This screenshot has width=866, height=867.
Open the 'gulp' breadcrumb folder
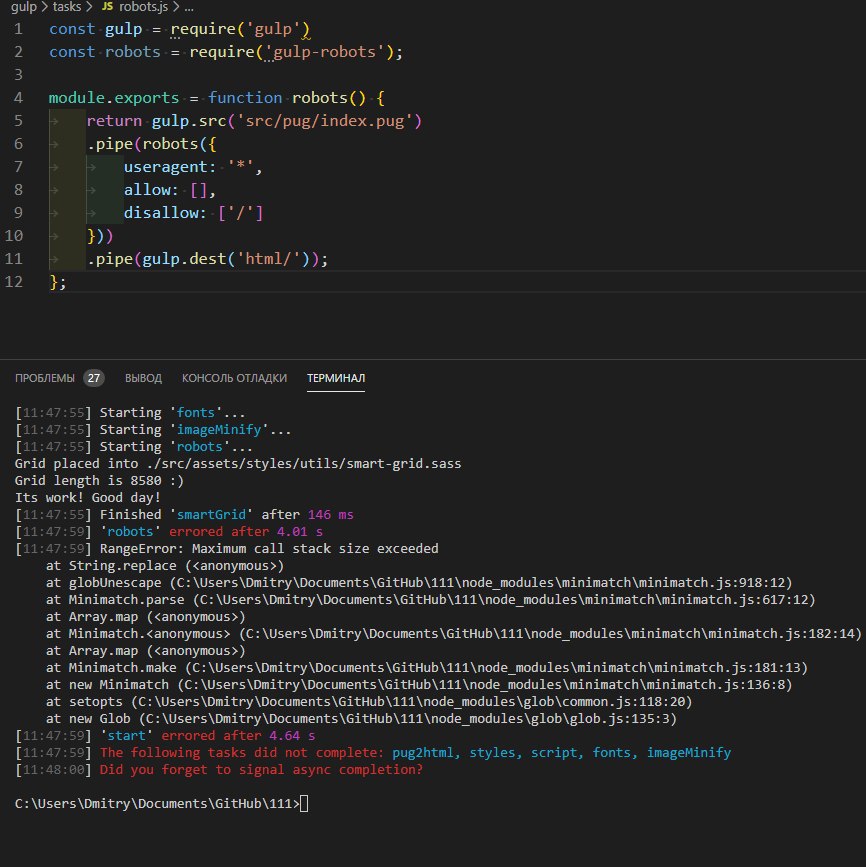point(24,7)
